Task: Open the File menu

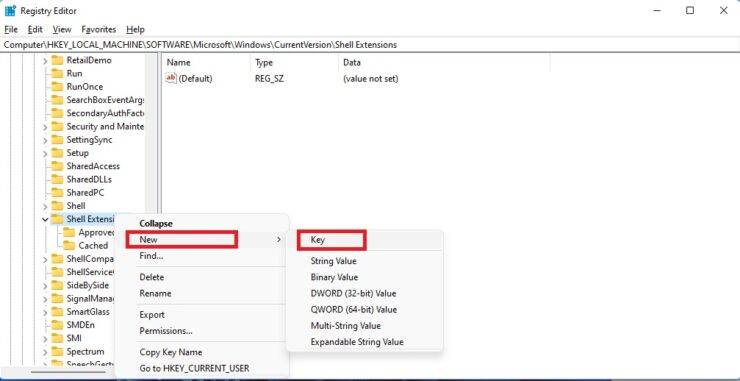Action: [x=11, y=29]
